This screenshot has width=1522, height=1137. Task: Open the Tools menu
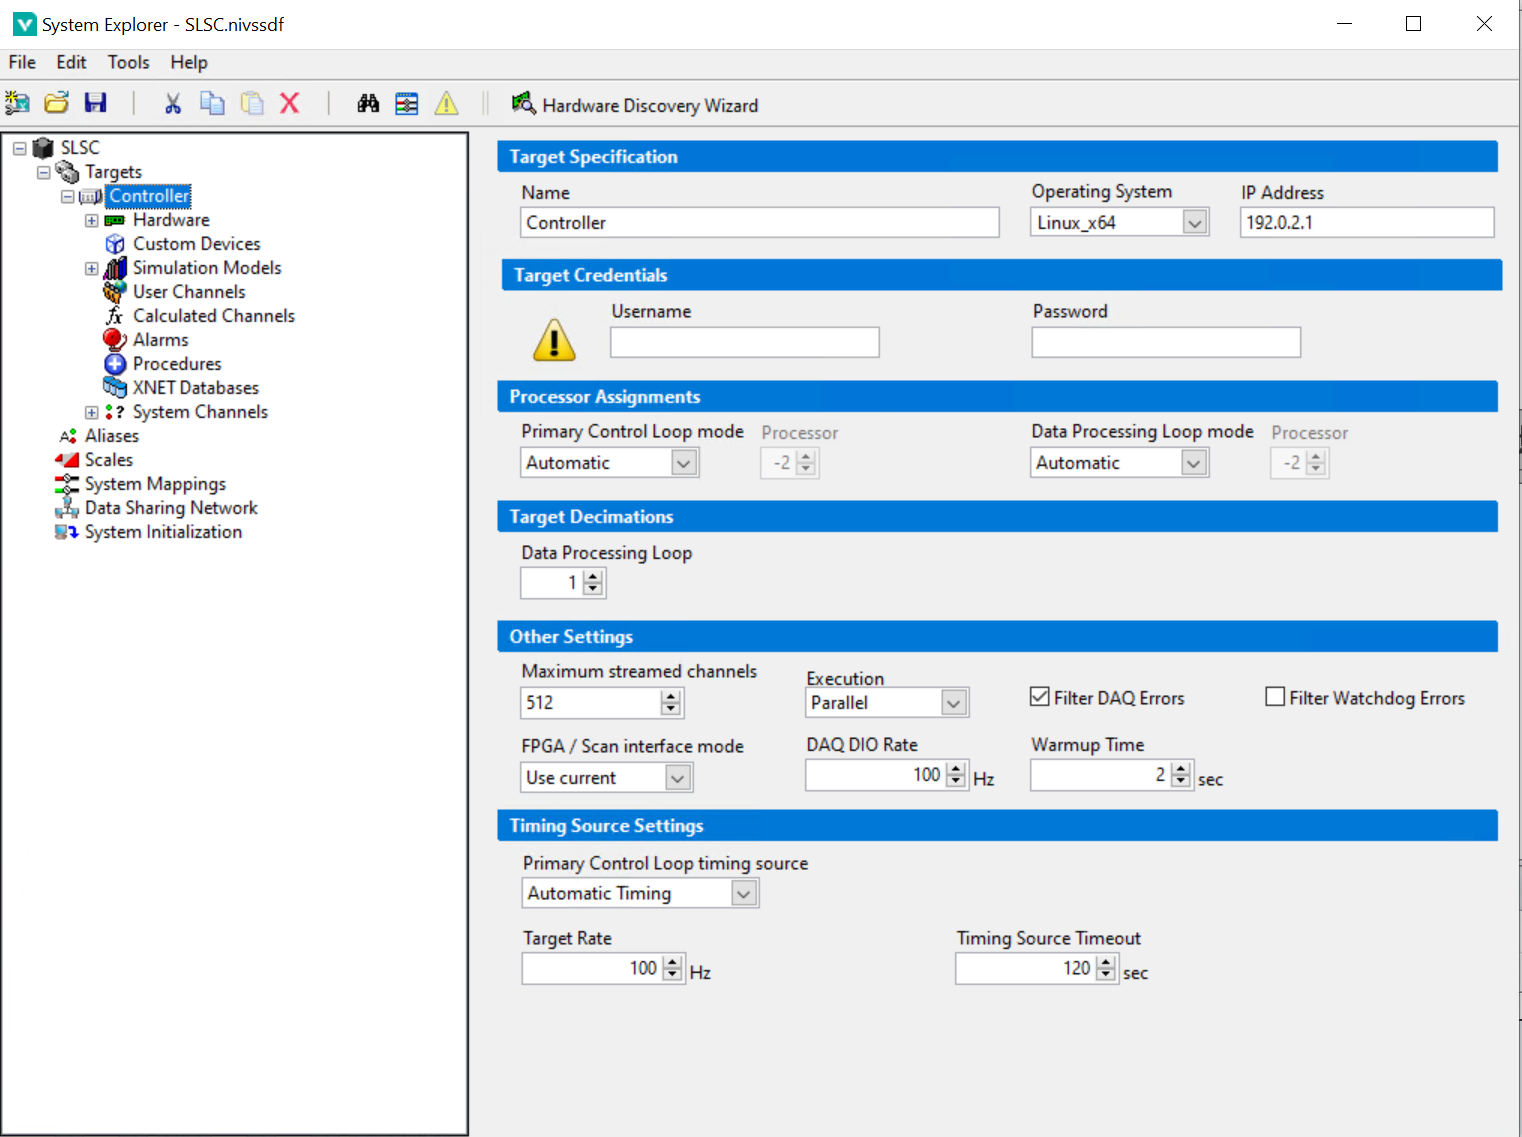[128, 62]
